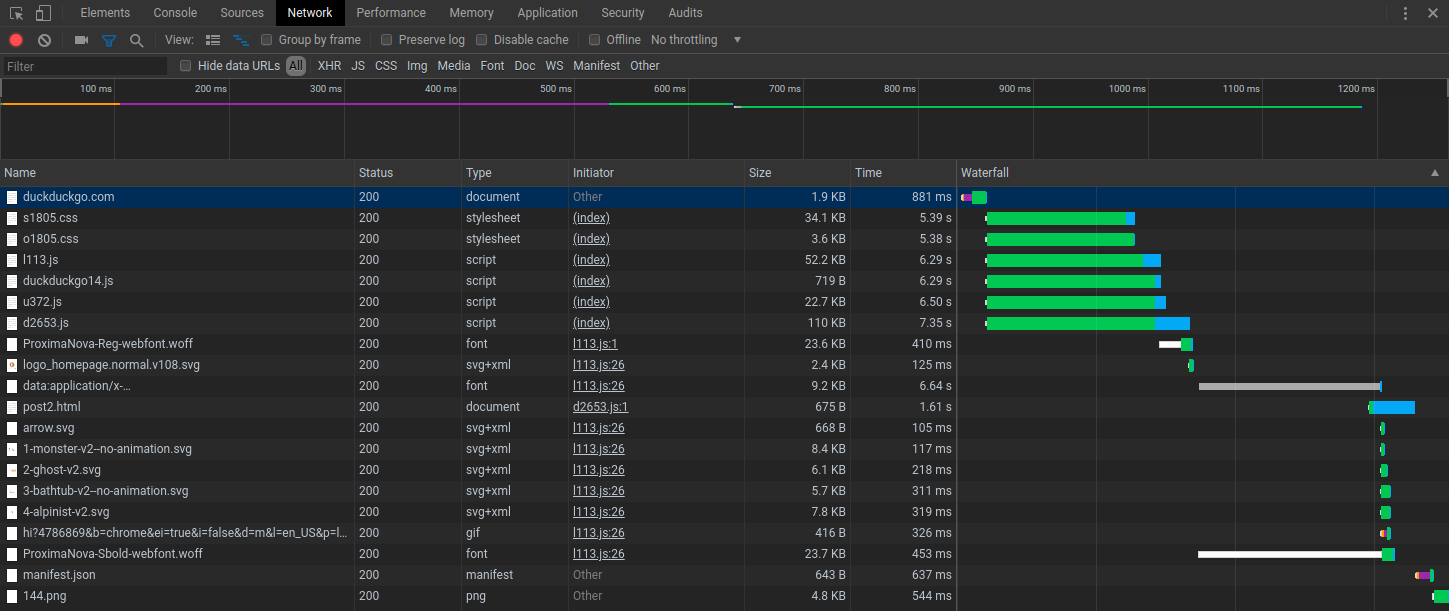Screen dimensions: 1449x611
Task: Follow d2653.js:1 initiator link for post2.html
Action: click(600, 407)
